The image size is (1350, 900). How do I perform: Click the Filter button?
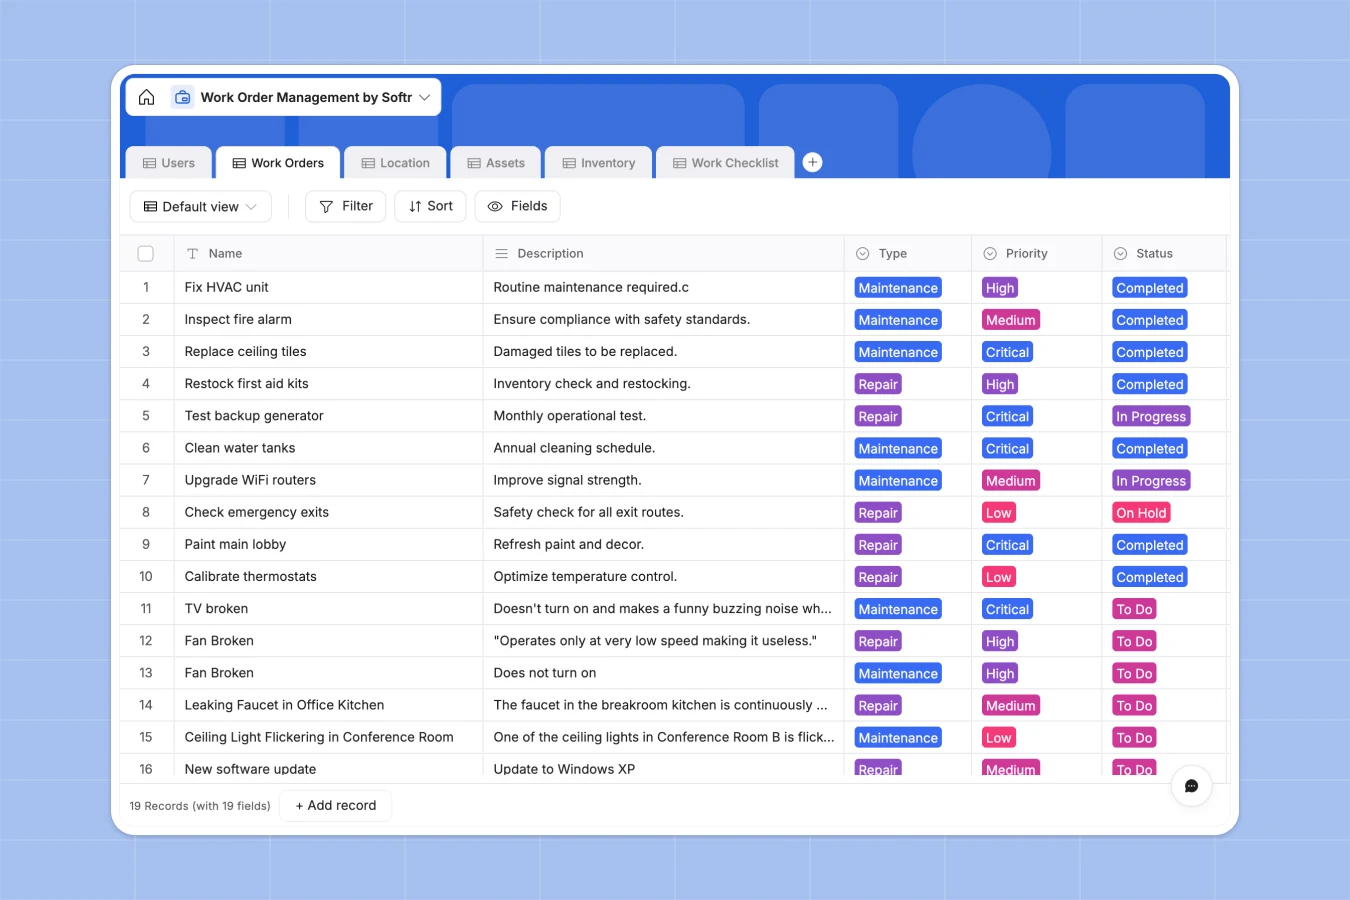point(345,206)
